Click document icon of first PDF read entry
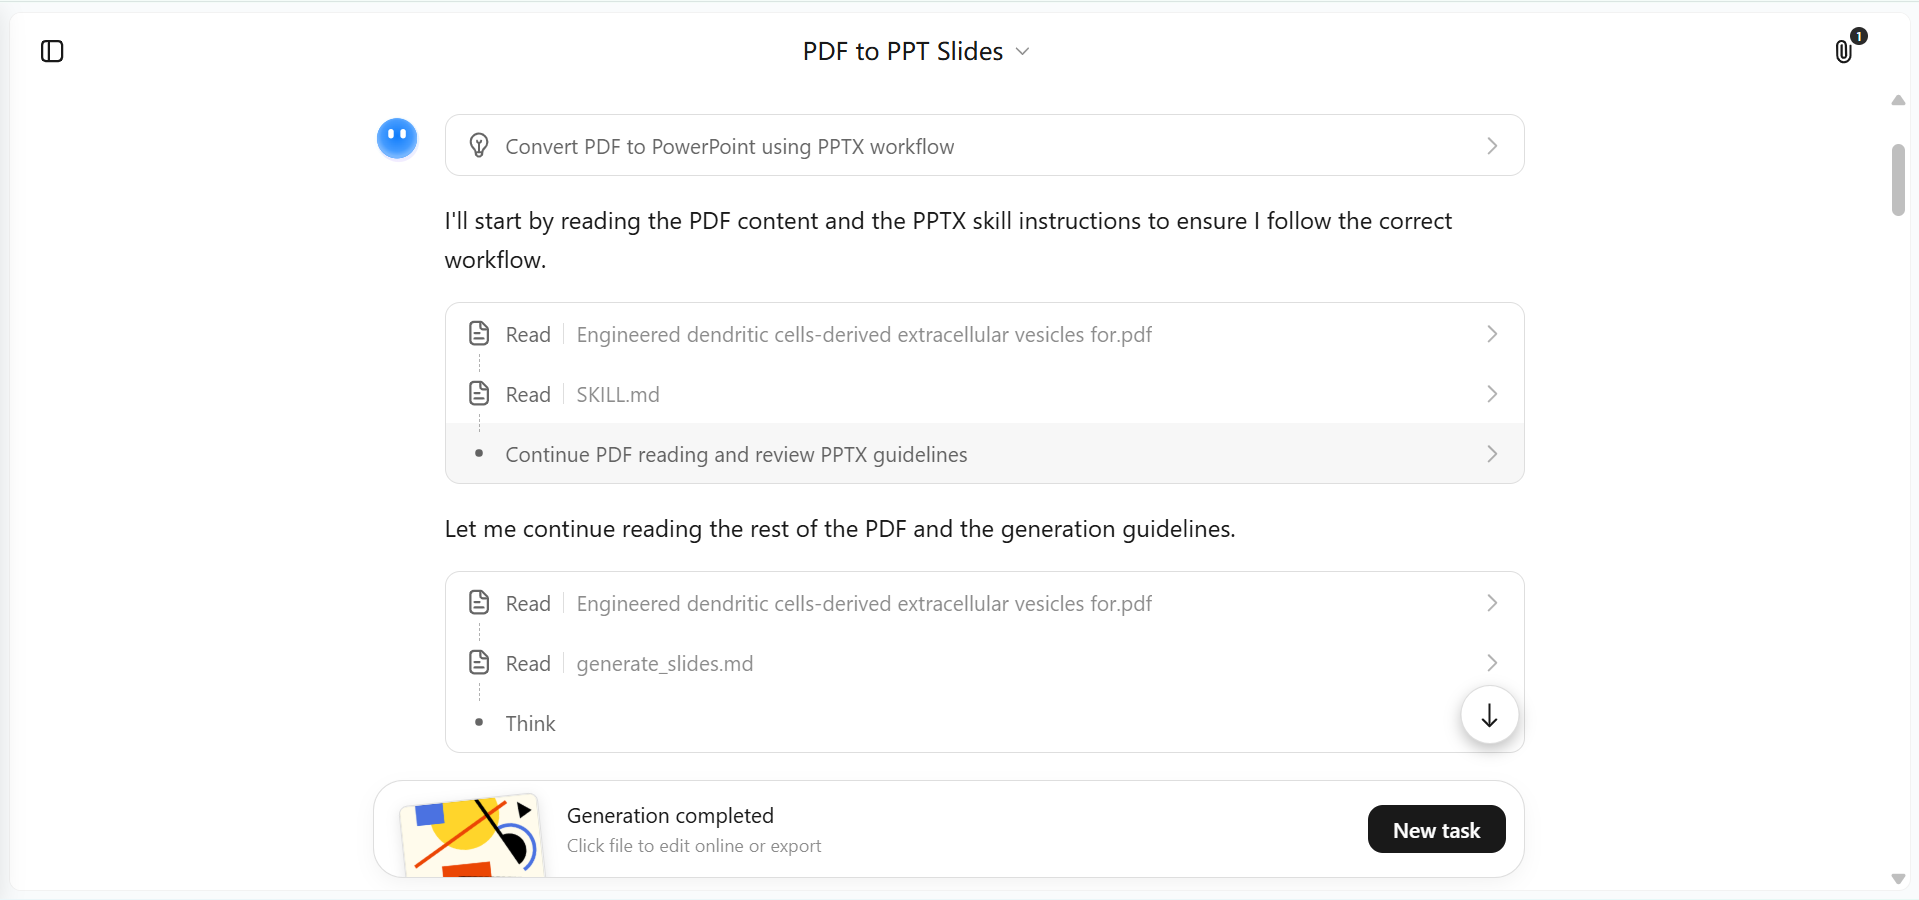The width and height of the screenshot is (1919, 900). coord(479,333)
